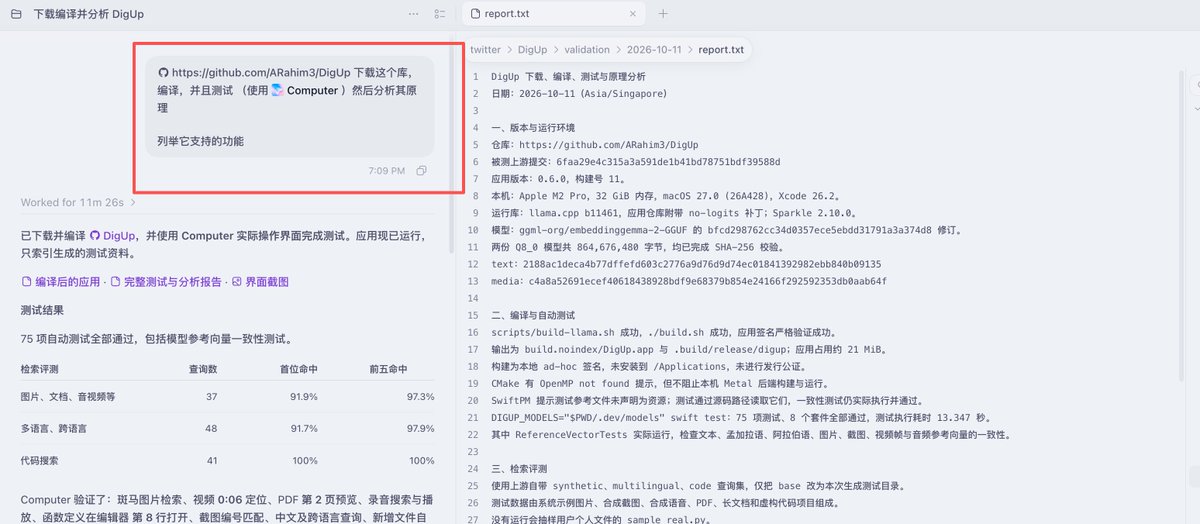Click the folder icon beside the conversation title
Viewport: 1200px width, 524px height.
[14, 14]
